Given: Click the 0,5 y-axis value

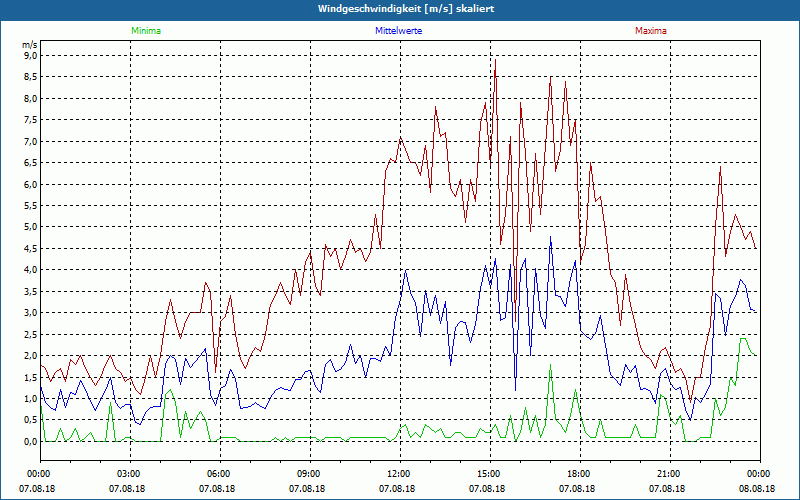Looking at the screenshot, I should point(30,420).
